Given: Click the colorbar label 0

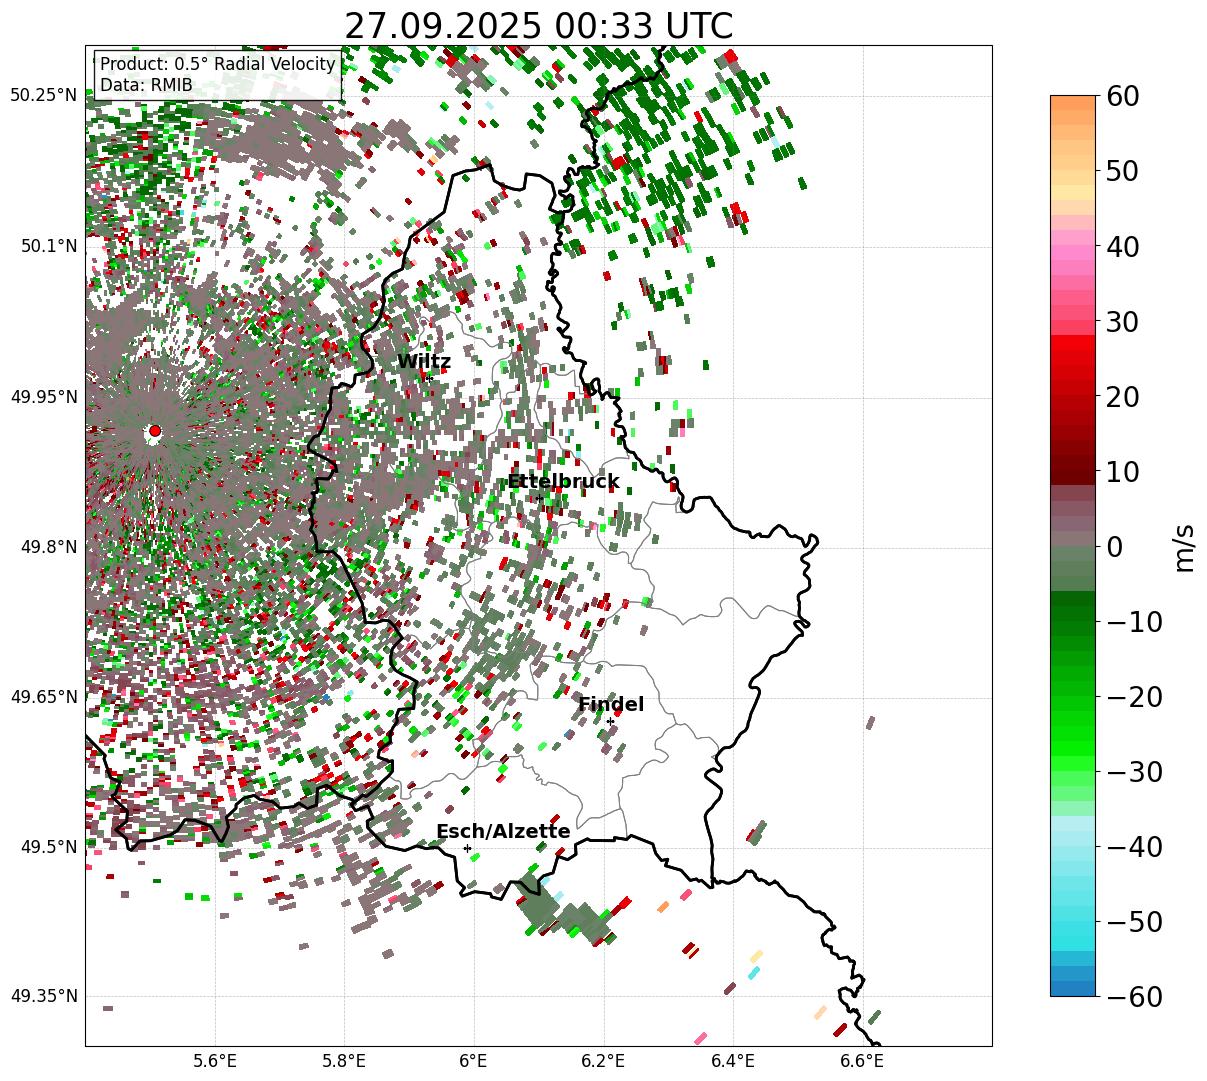Looking at the screenshot, I should (1115, 547).
